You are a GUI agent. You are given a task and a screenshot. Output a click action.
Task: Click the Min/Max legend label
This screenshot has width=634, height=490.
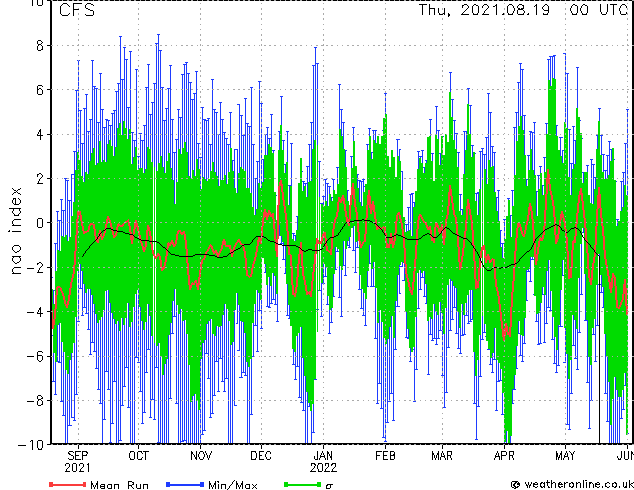tap(232, 484)
